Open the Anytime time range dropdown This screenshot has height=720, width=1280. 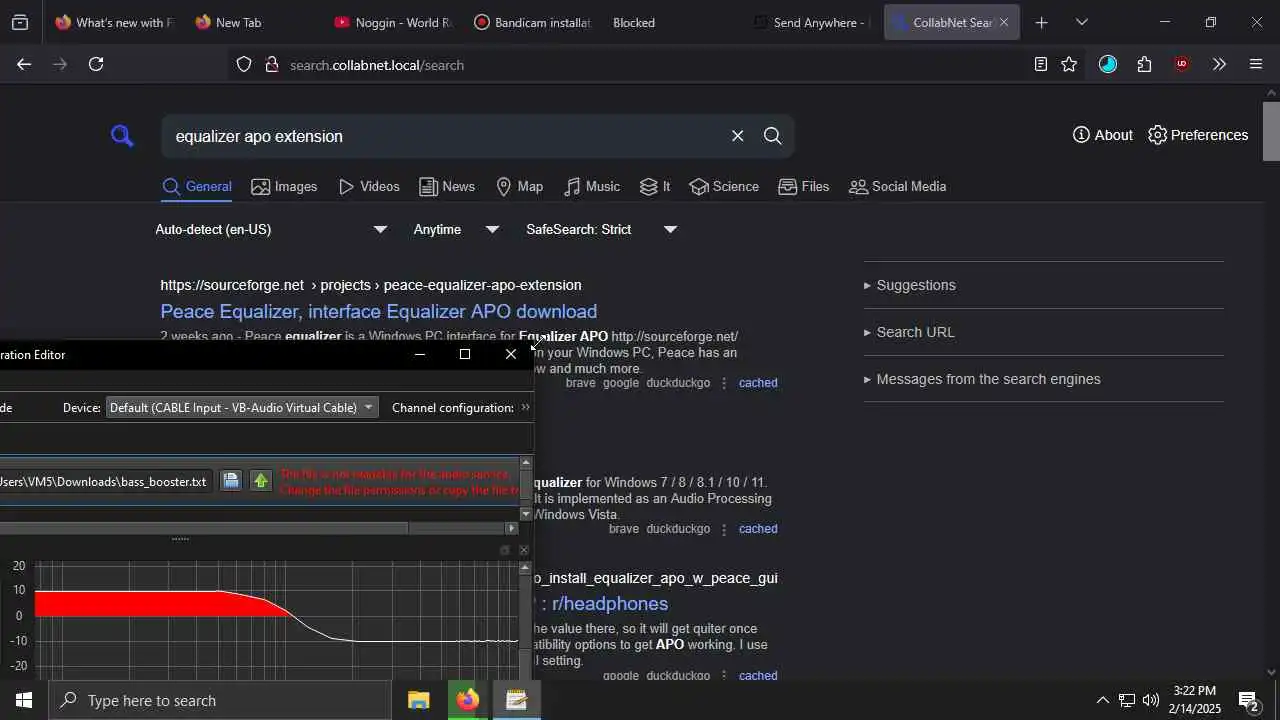456,229
